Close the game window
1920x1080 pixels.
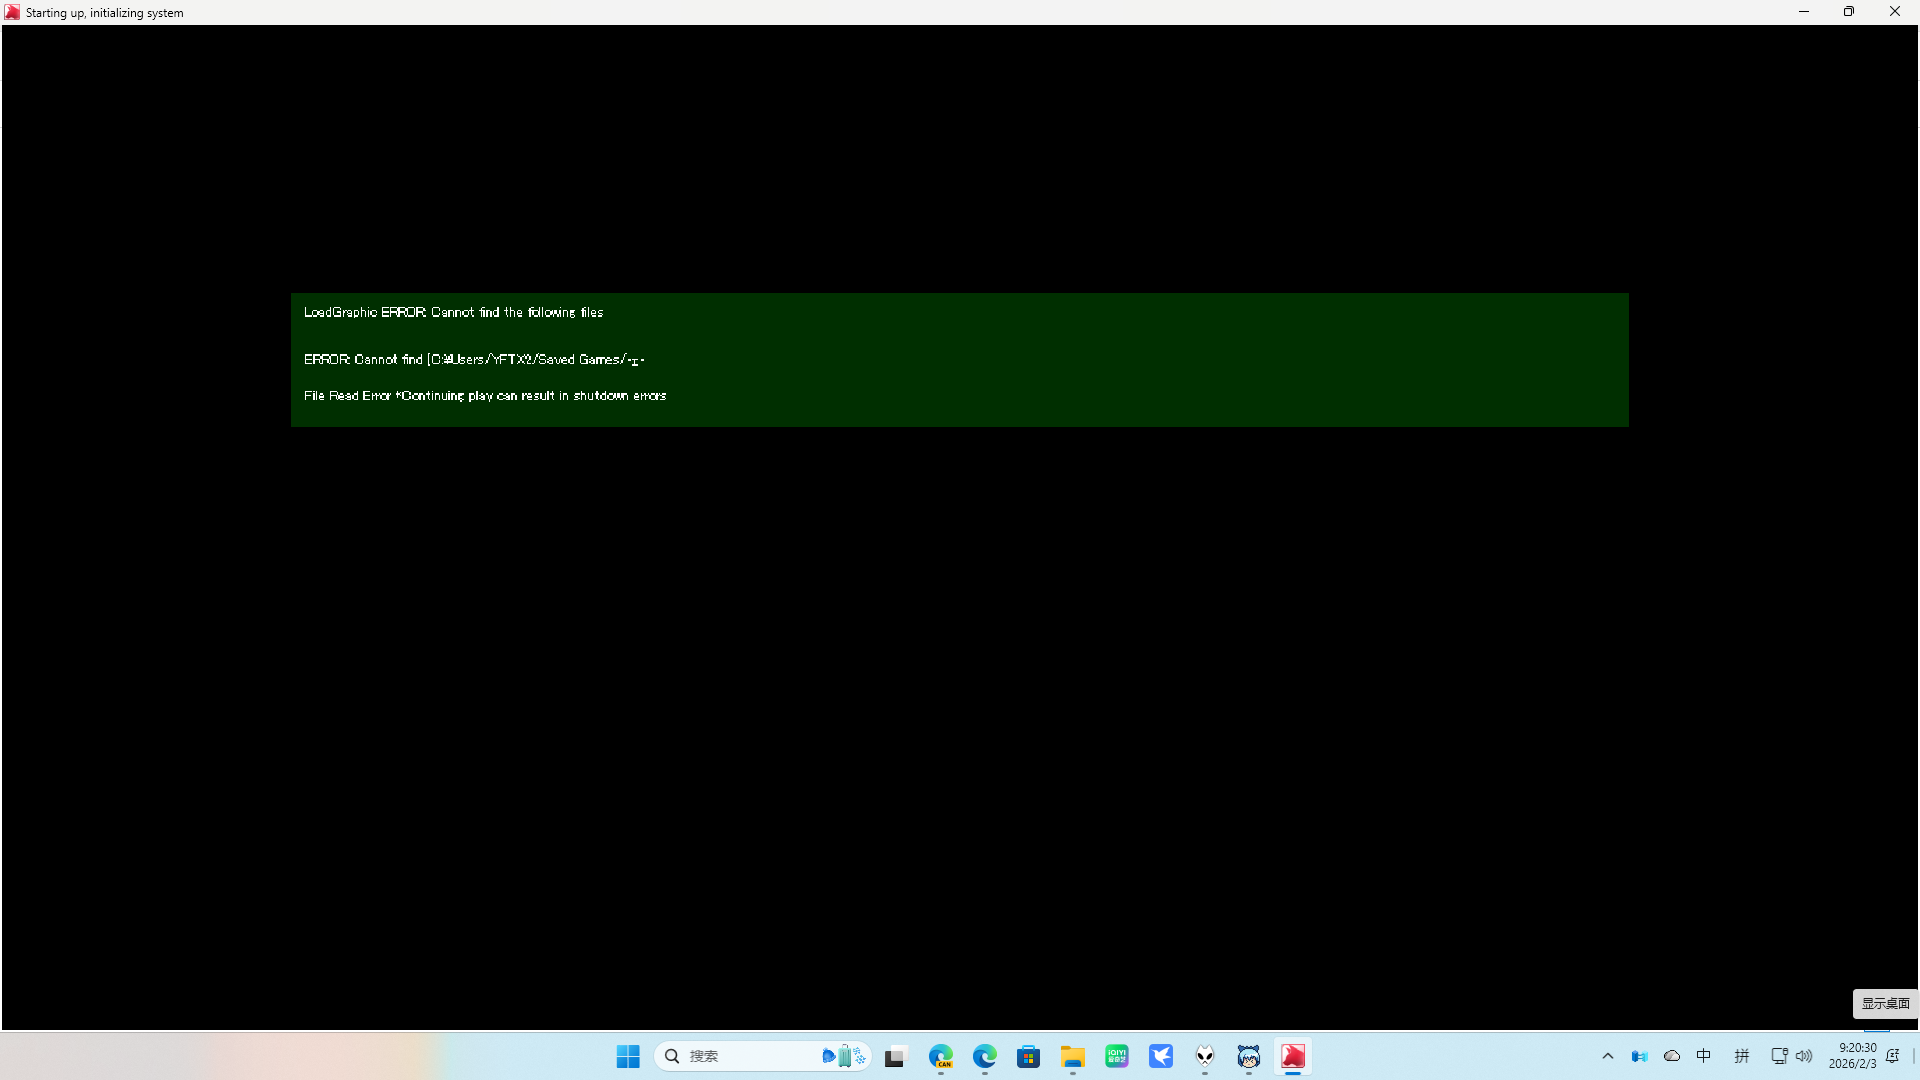tap(1894, 12)
